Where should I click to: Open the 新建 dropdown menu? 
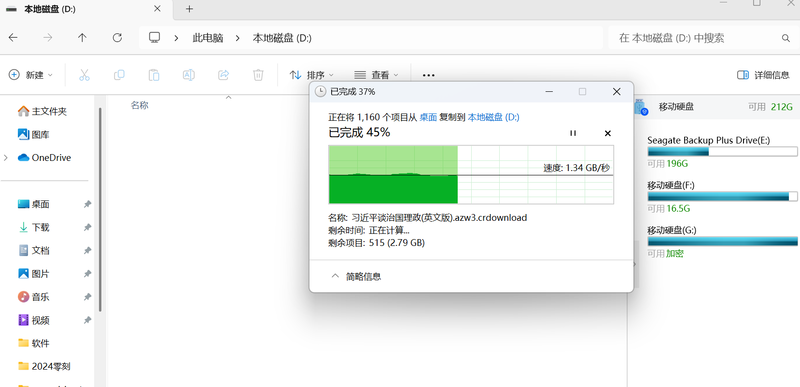(x=31, y=75)
